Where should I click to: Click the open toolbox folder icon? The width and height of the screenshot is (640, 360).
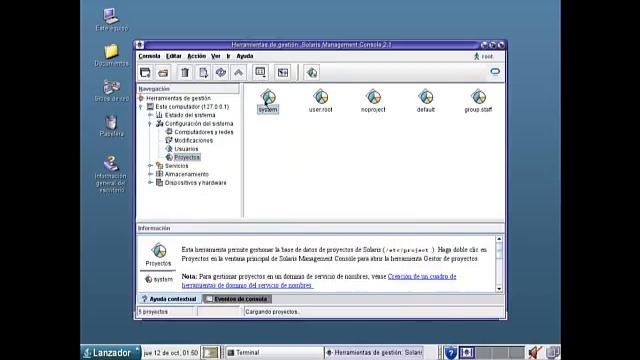pyautogui.click(x=163, y=73)
